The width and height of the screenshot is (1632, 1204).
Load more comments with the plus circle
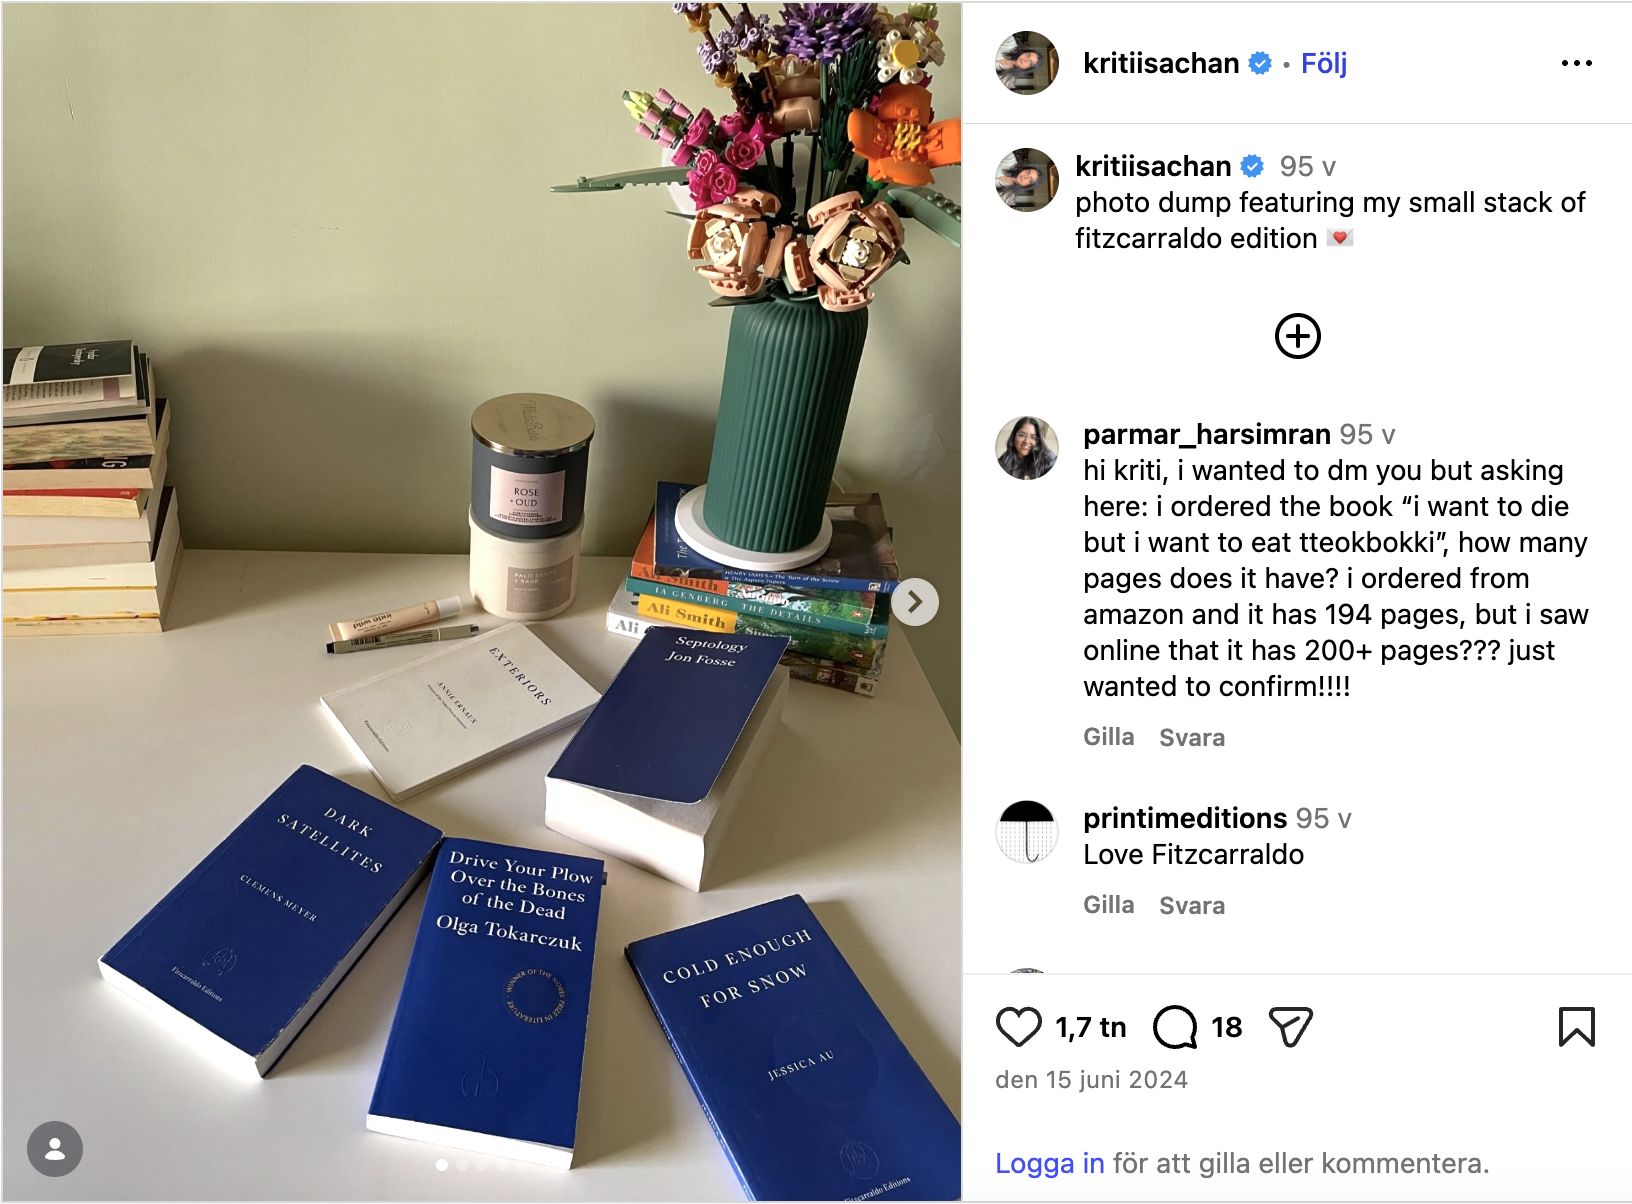pos(1298,336)
